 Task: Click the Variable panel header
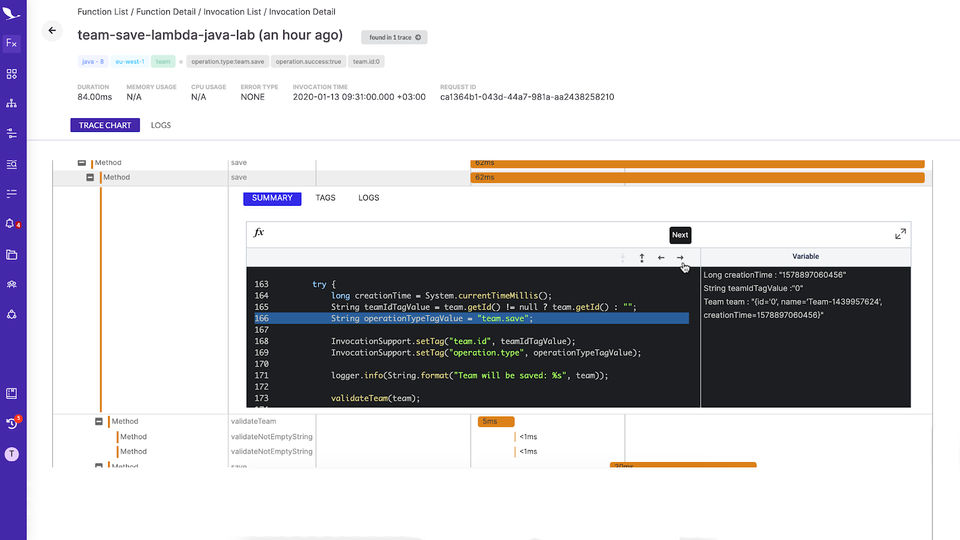[x=805, y=257]
